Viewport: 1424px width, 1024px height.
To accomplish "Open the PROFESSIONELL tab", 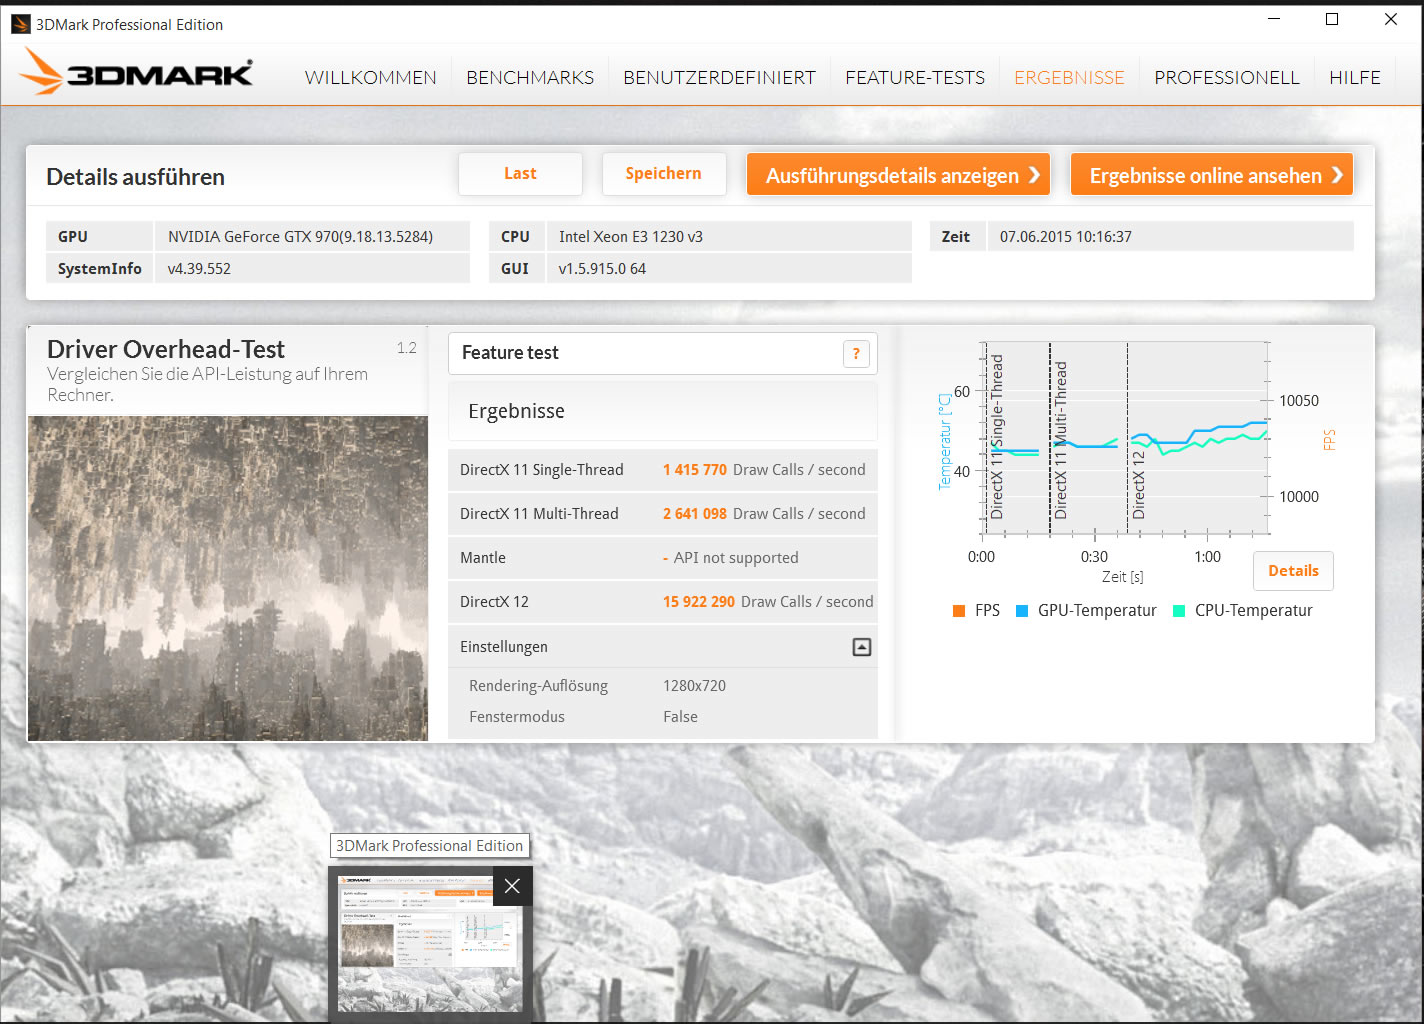I will pyautogui.click(x=1227, y=77).
